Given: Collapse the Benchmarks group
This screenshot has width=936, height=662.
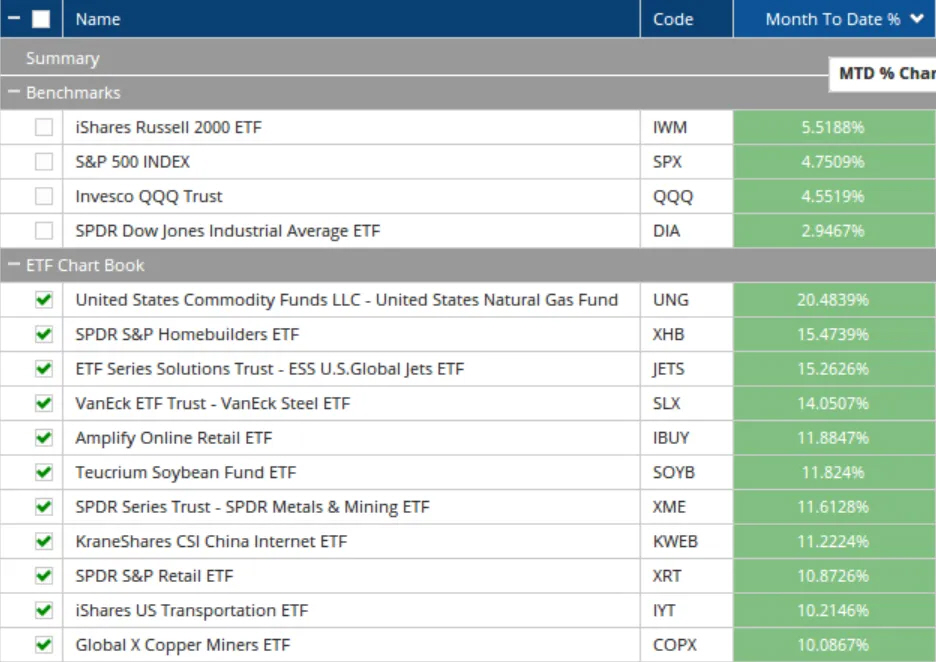Looking at the screenshot, I should [14, 93].
